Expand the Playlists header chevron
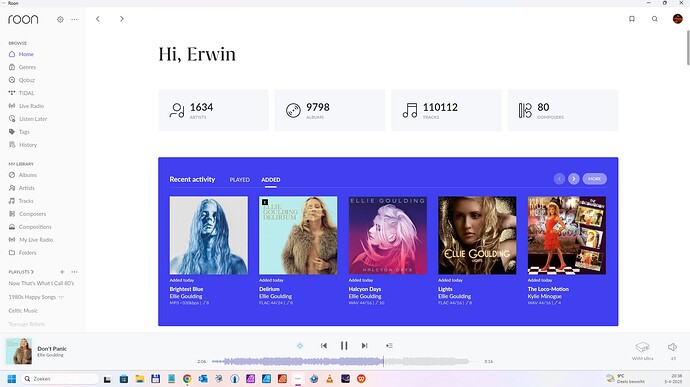 click(x=32, y=272)
